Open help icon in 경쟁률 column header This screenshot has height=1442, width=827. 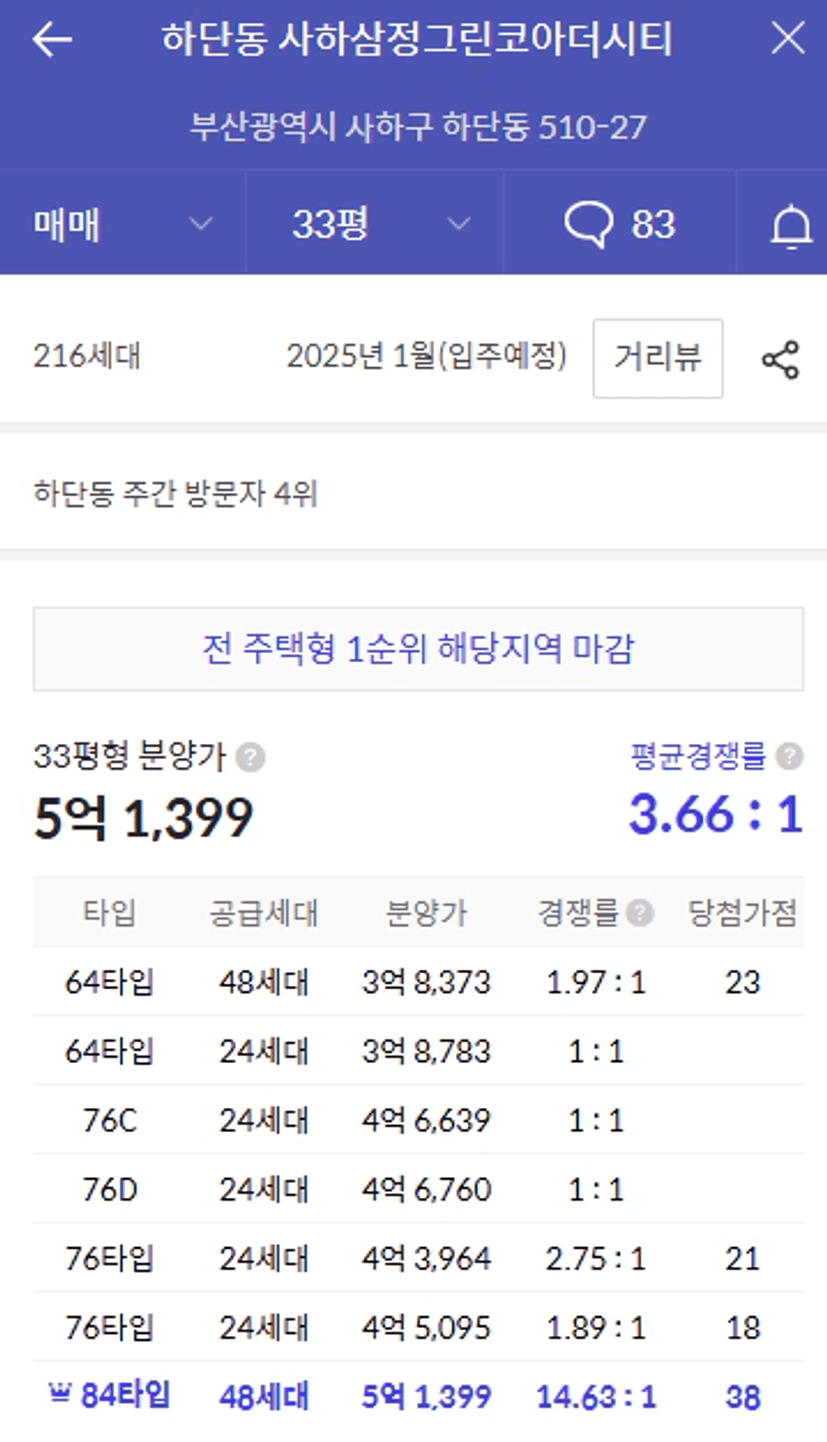point(640,912)
